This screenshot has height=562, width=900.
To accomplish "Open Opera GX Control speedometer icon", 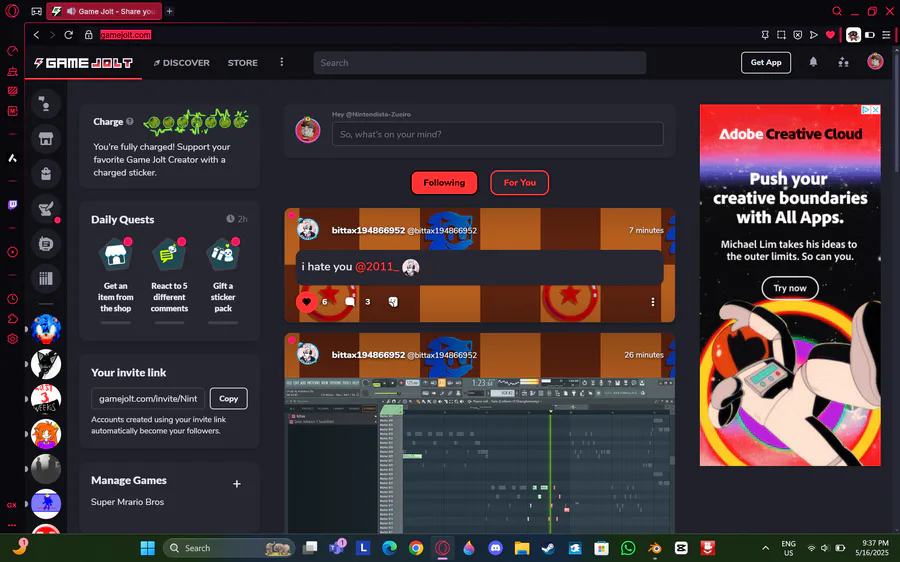I will coord(12,51).
